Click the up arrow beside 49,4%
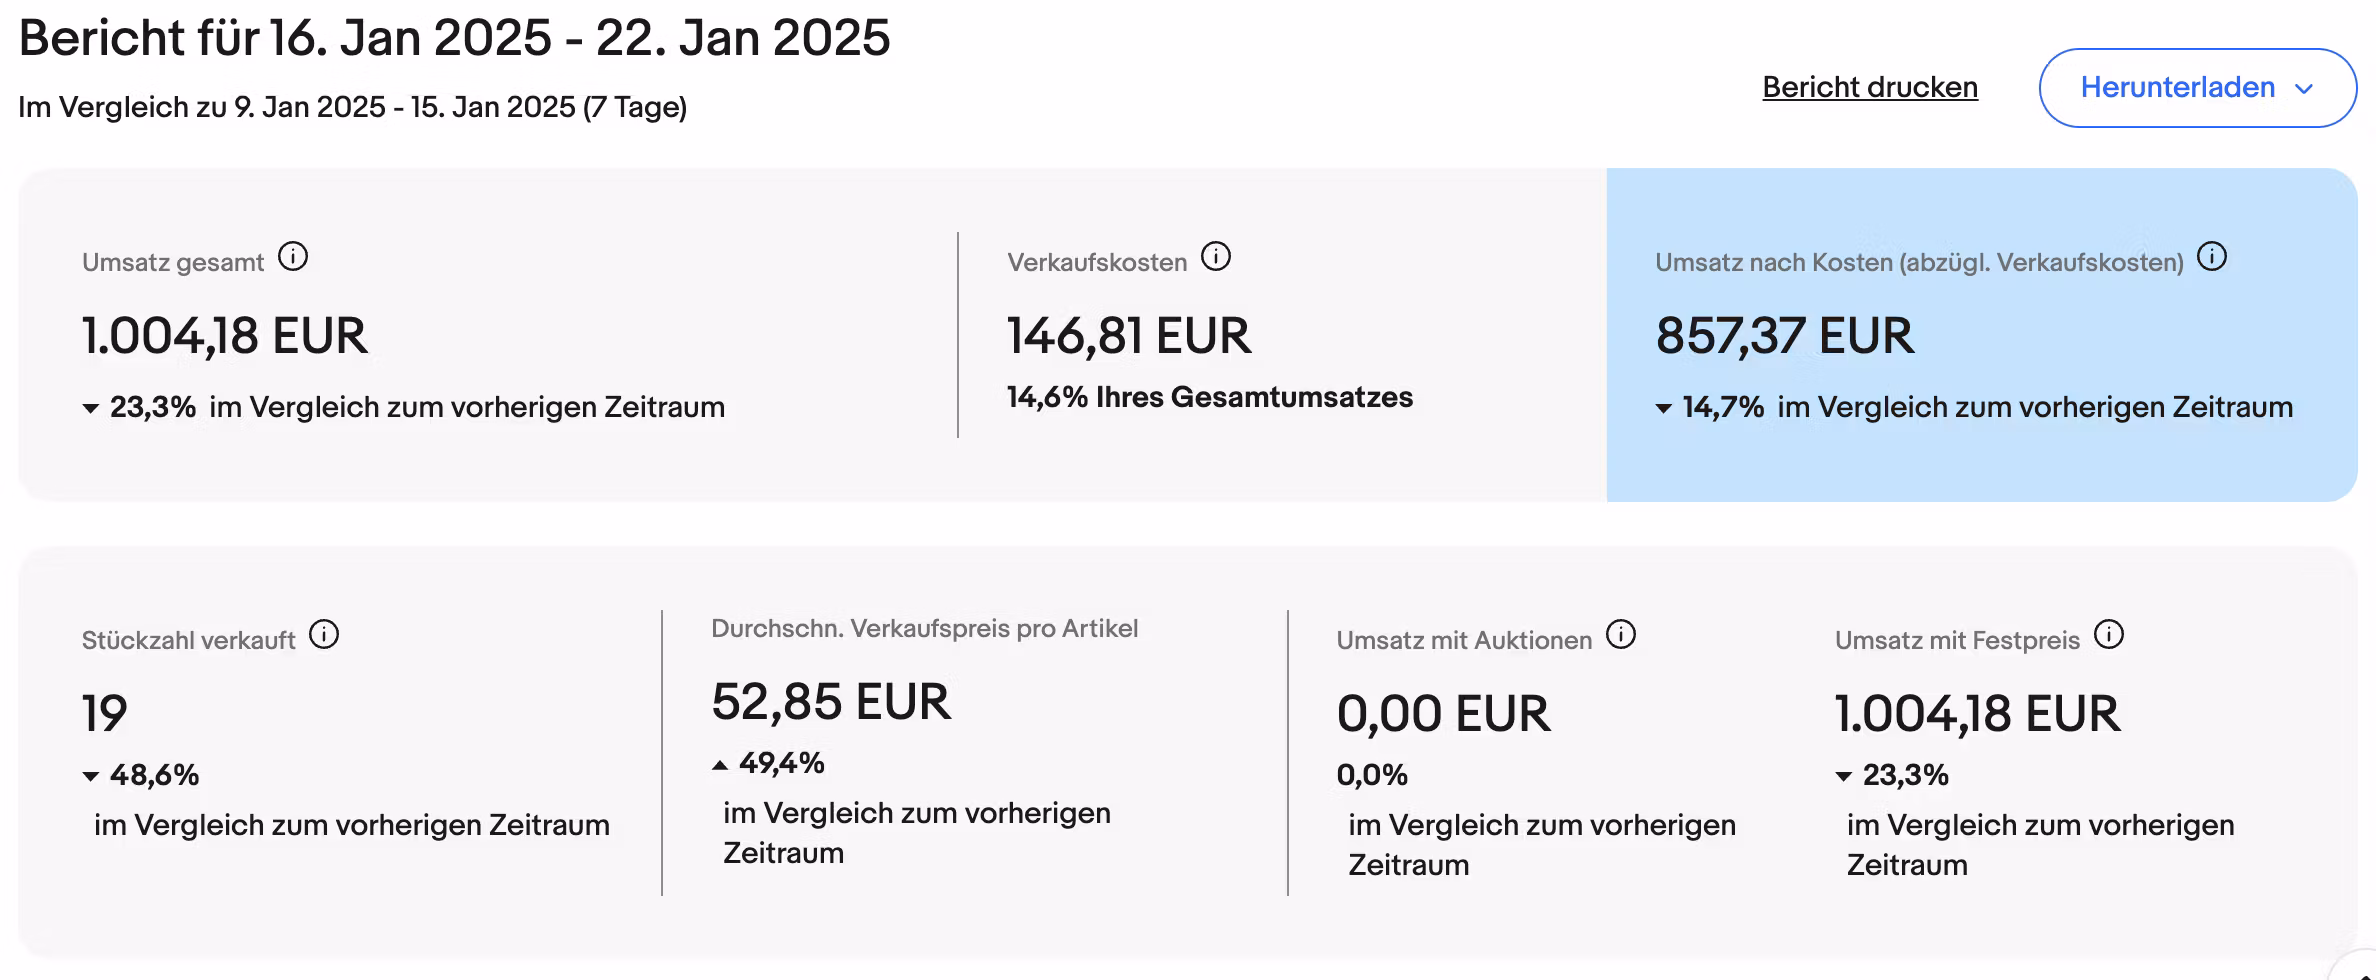The height and width of the screenshot is (980, 2376). [720, 765]
